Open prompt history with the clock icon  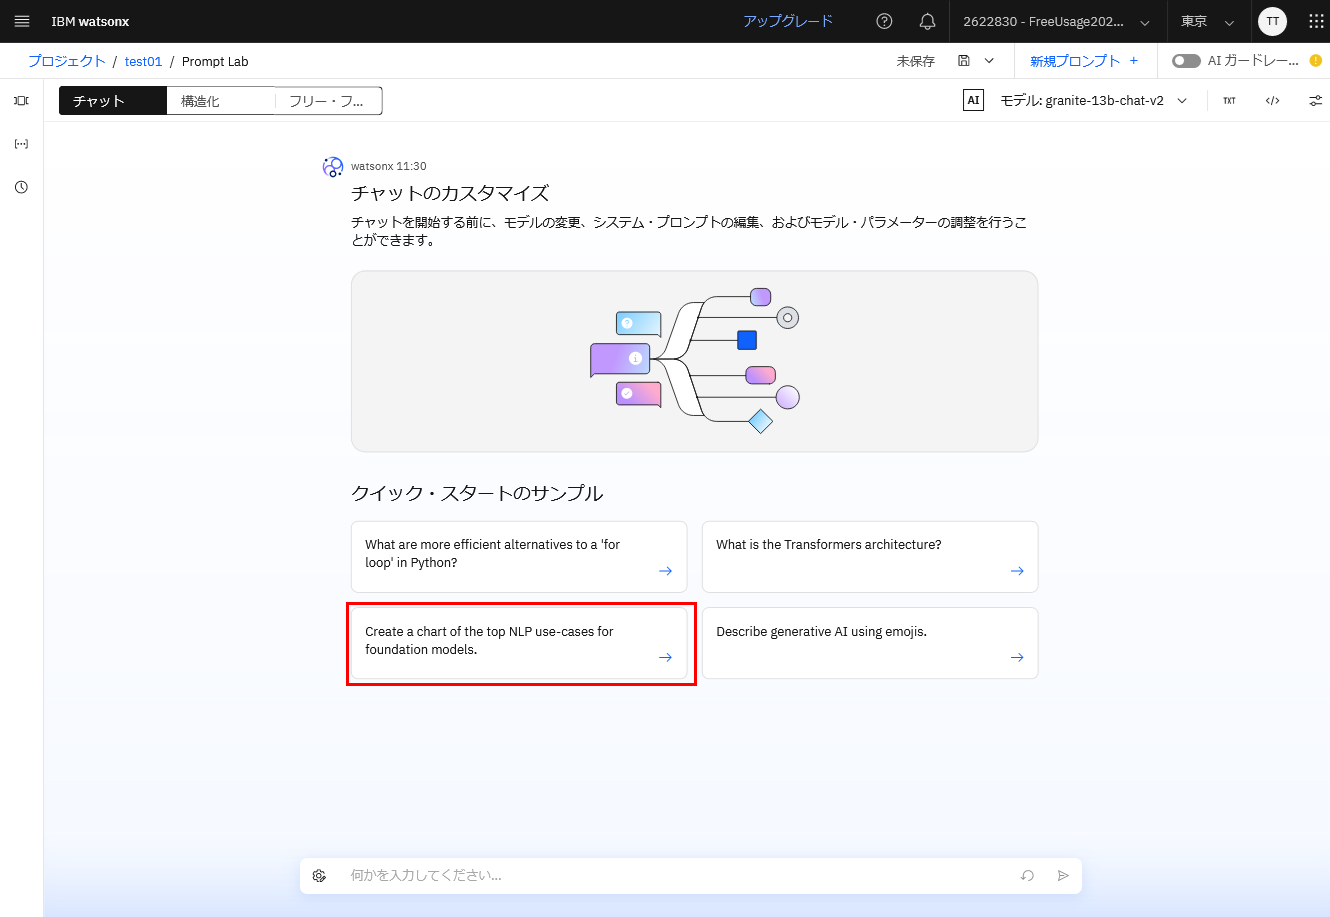coord(21,187)
